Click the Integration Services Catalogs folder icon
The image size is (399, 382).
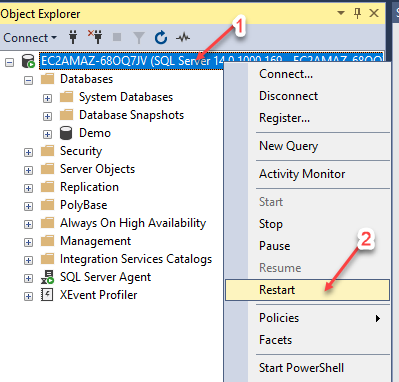pos(47,259)
